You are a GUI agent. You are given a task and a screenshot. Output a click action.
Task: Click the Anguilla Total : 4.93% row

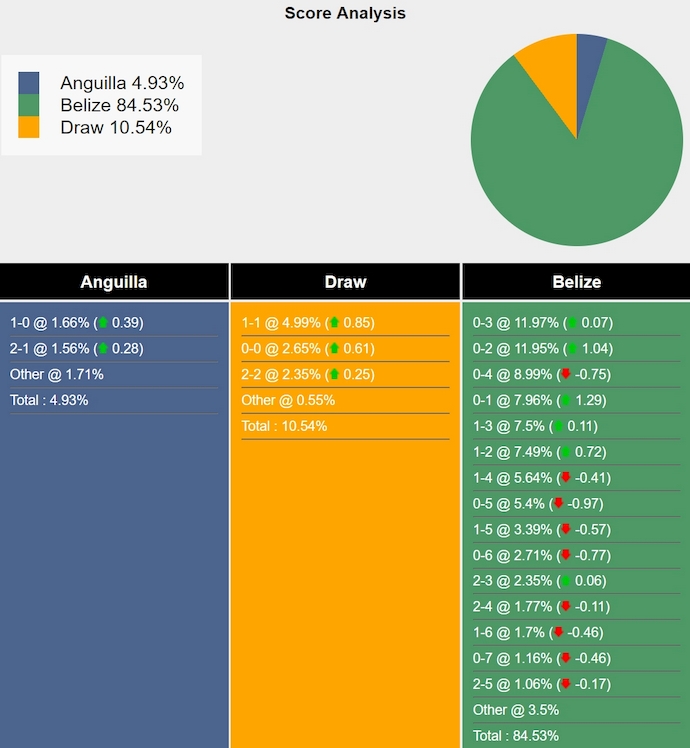coord(49,400)
